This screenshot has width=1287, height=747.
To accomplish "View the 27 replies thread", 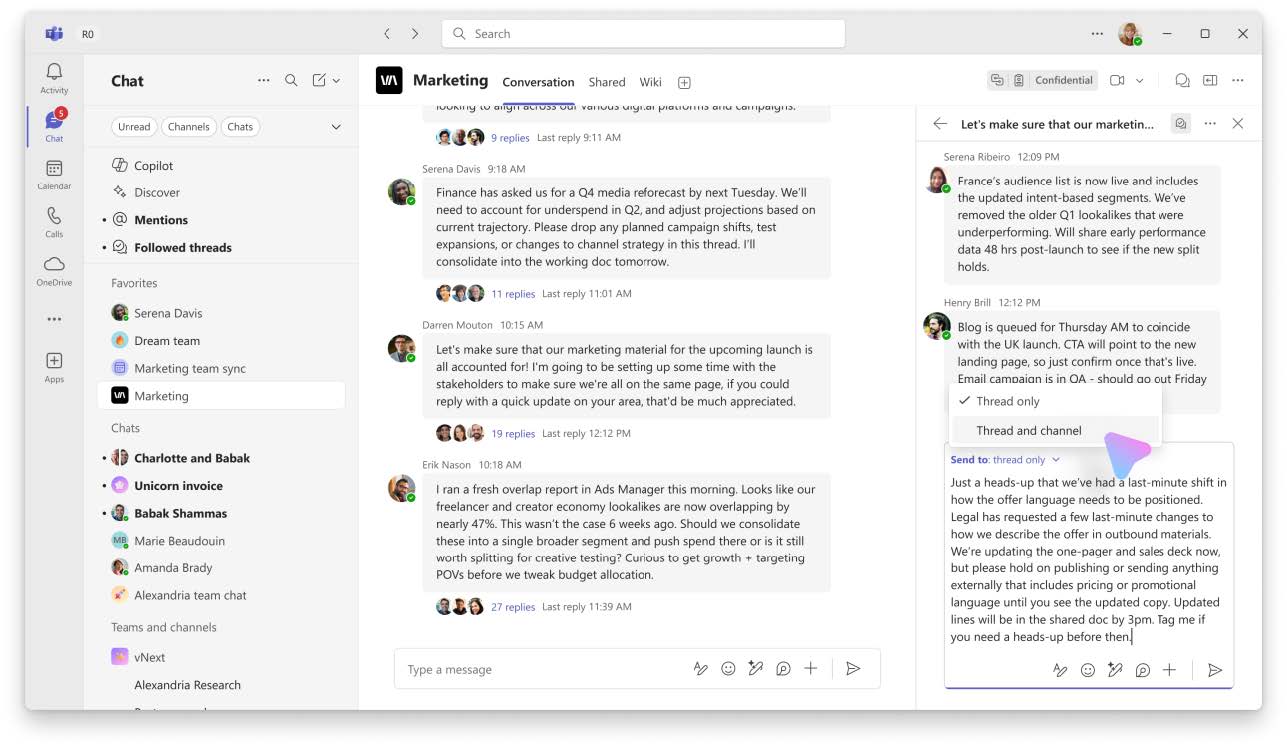I will pyautogui.click(x=513, y=607).
